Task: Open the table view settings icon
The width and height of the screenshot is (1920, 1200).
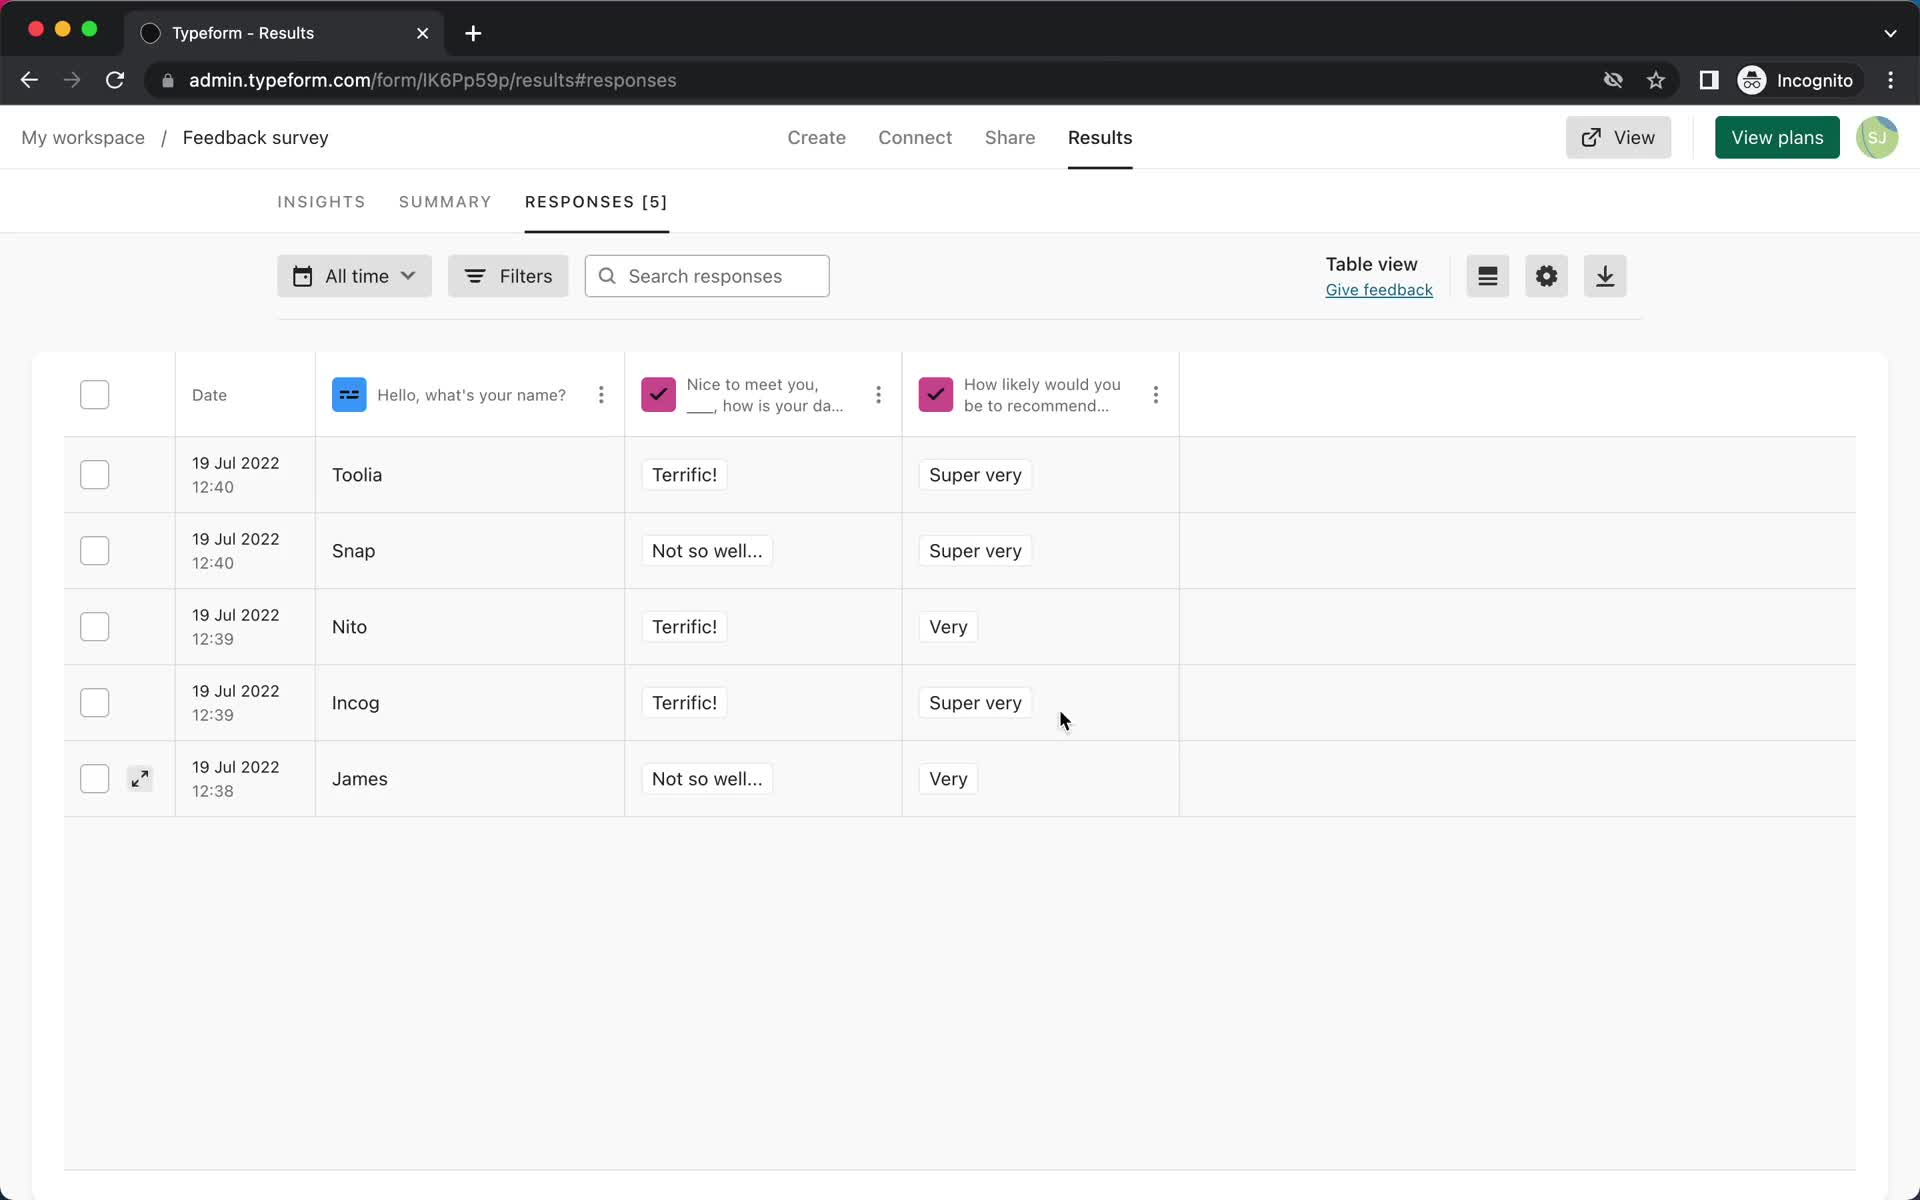Action: 1545,275
